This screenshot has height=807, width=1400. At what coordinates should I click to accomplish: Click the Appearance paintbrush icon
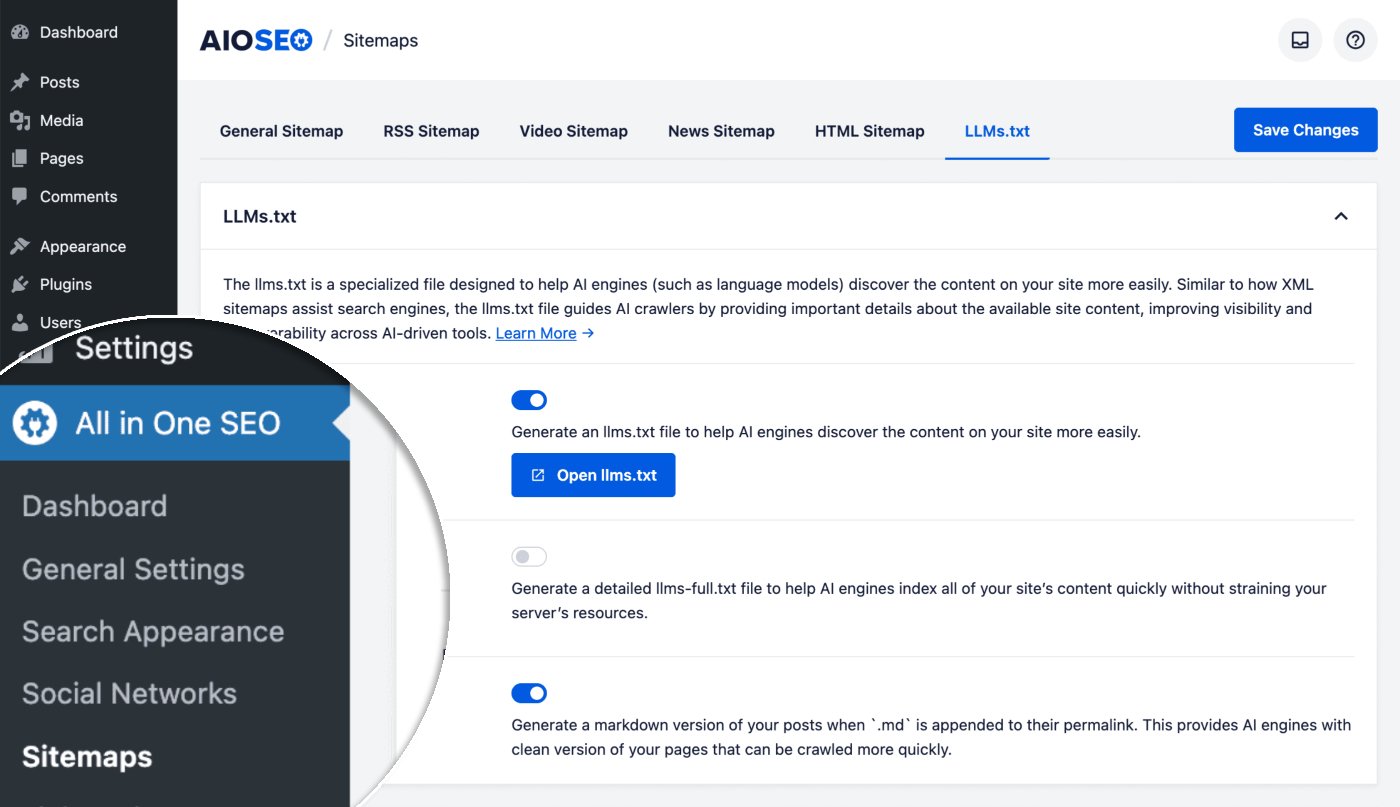[x=19, y=246]
